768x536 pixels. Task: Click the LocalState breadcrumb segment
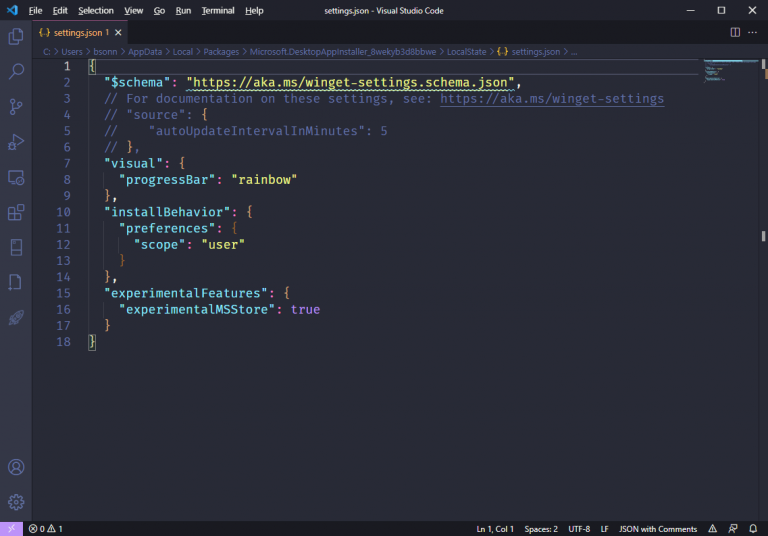pos(466,51)
